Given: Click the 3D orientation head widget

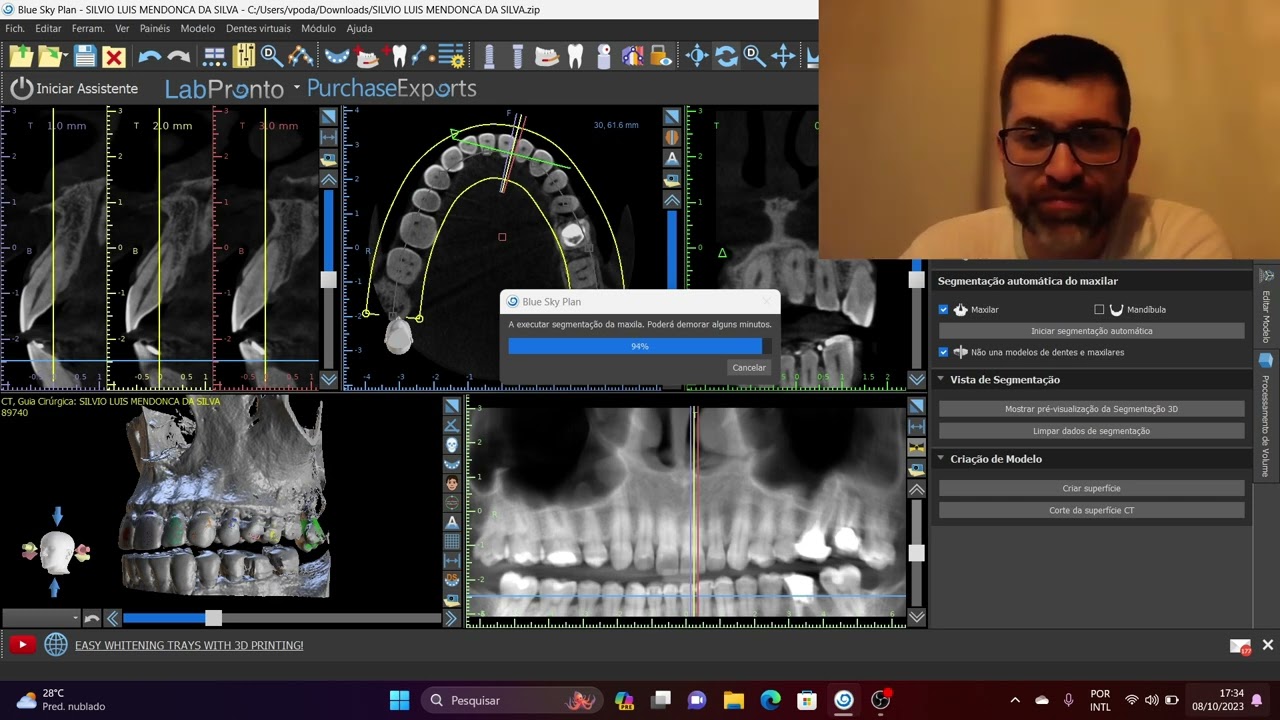Looking at the screenshot, I should coord(57,551).
